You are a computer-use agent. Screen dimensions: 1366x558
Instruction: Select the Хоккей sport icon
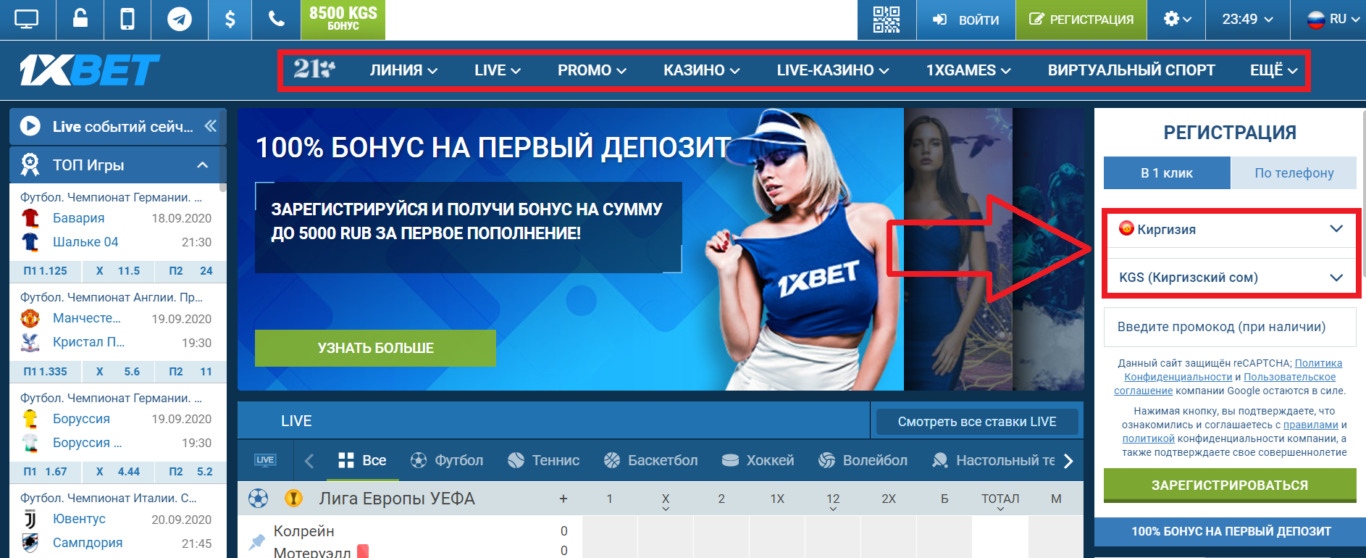pos(730,460)
